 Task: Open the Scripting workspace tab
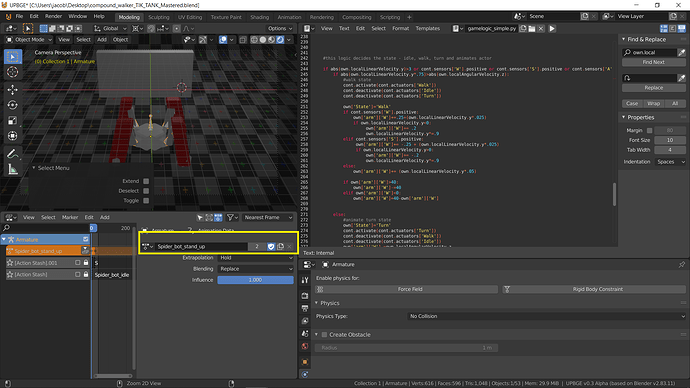[390, 17]
